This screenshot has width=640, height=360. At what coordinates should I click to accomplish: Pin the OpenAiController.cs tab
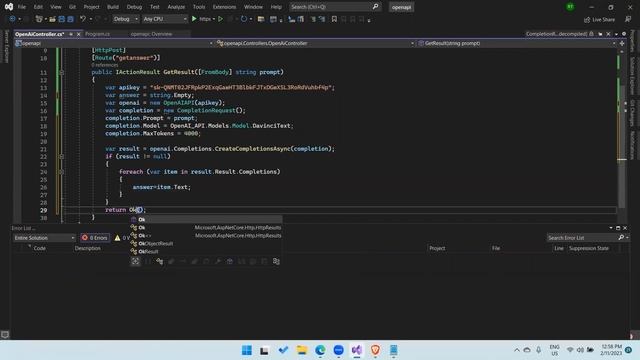click(x=71, y=34)
